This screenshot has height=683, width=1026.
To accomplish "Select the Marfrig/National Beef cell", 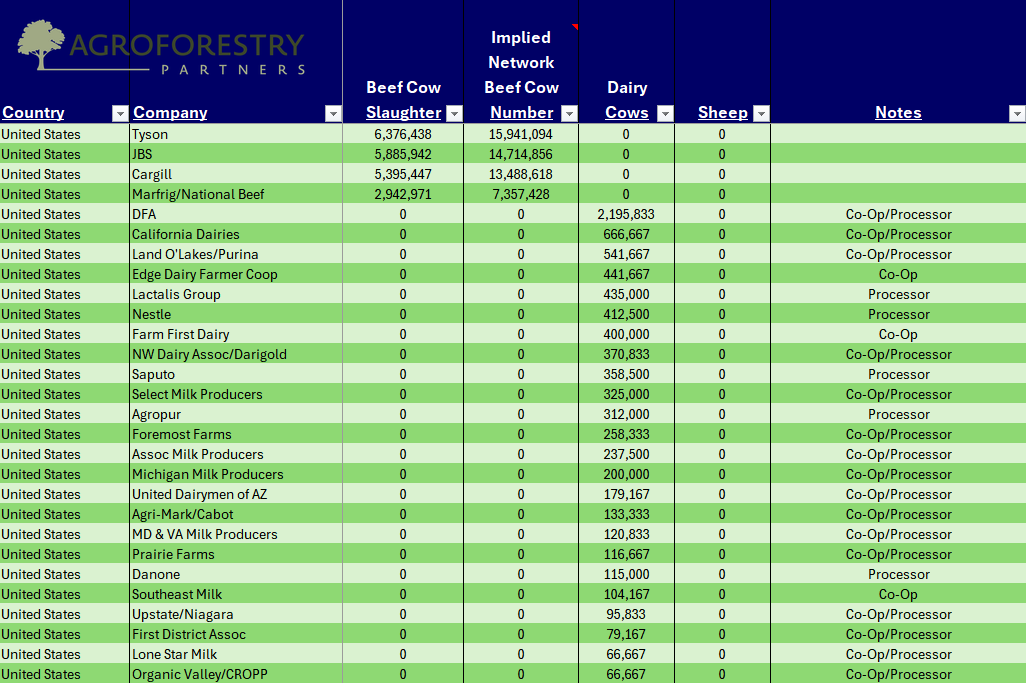I will pyautogui.click(x=236, y=194).
